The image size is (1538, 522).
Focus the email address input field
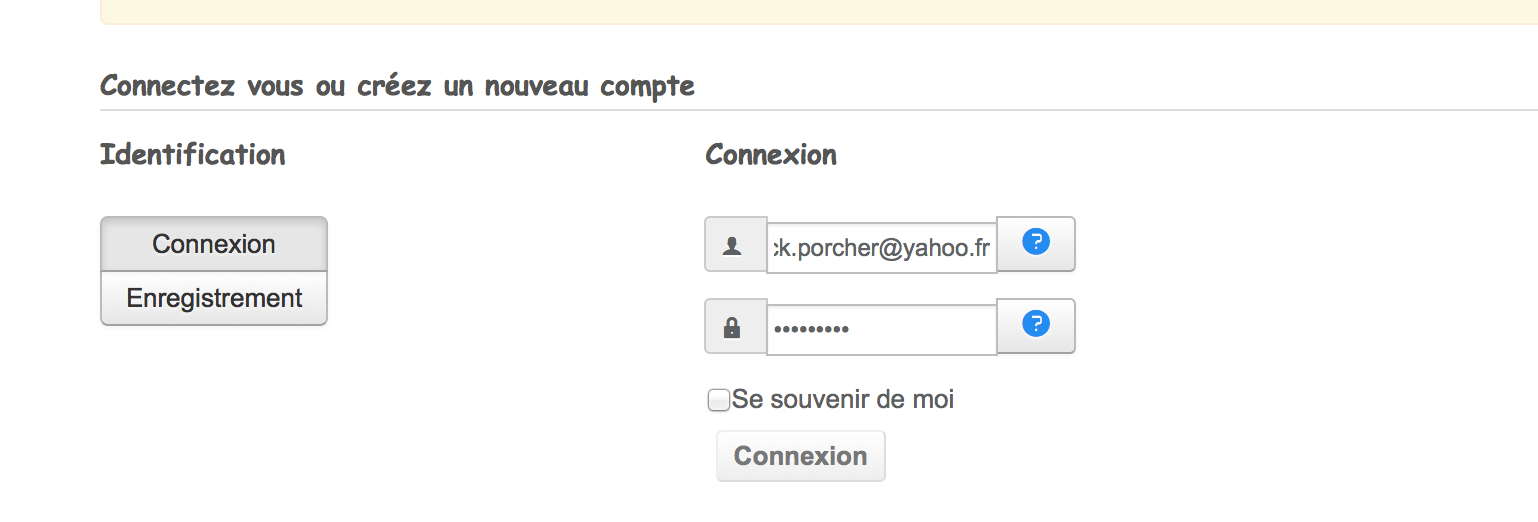[x=881, y=248]
